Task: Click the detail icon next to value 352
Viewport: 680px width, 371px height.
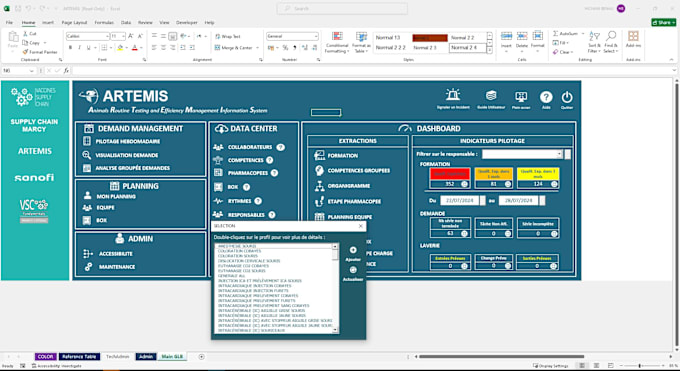Action: coord(464,184)
